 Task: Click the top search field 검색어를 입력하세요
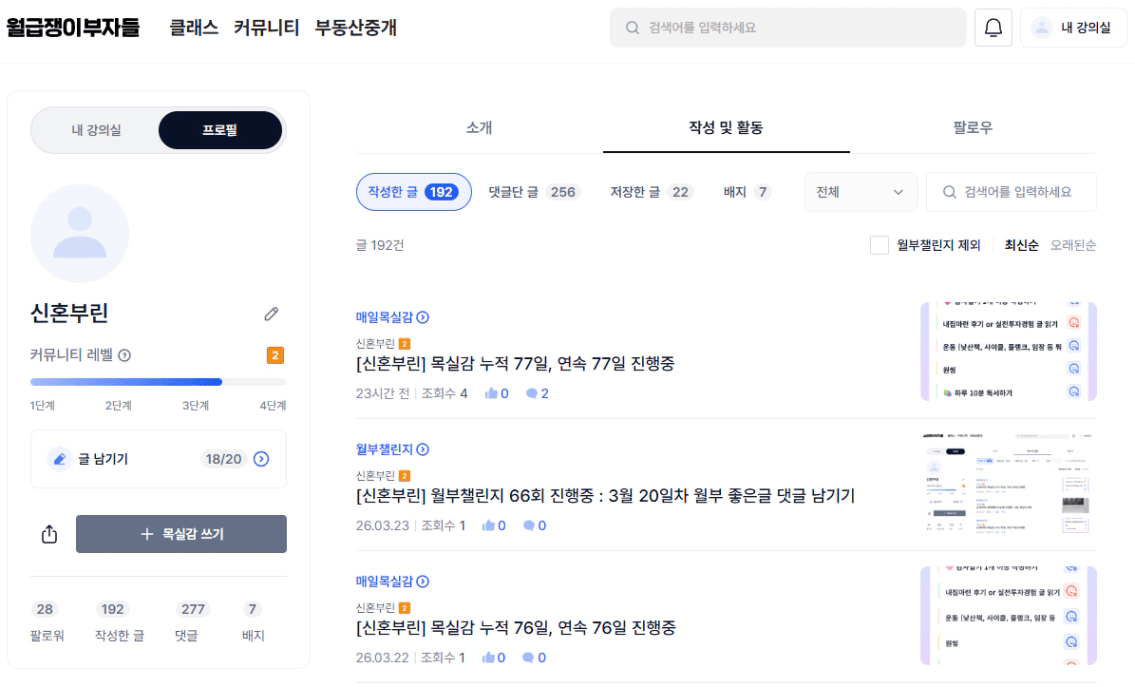pos(788,28)
